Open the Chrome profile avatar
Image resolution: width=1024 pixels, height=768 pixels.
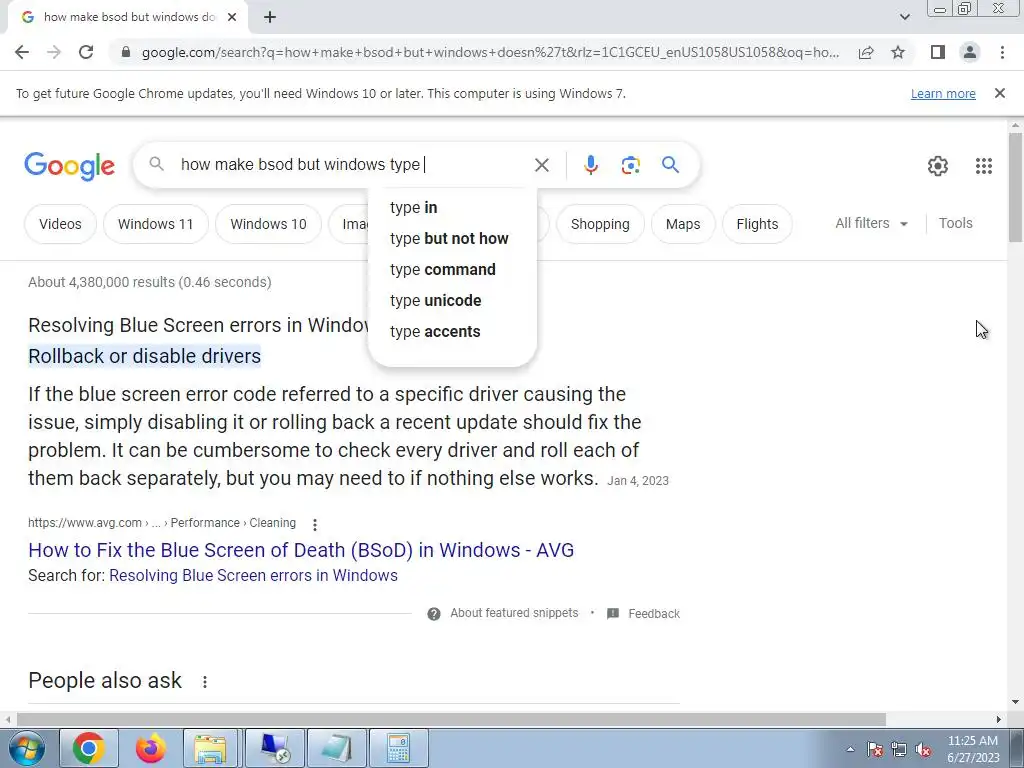pyautogui.click(x=970, y=52)
